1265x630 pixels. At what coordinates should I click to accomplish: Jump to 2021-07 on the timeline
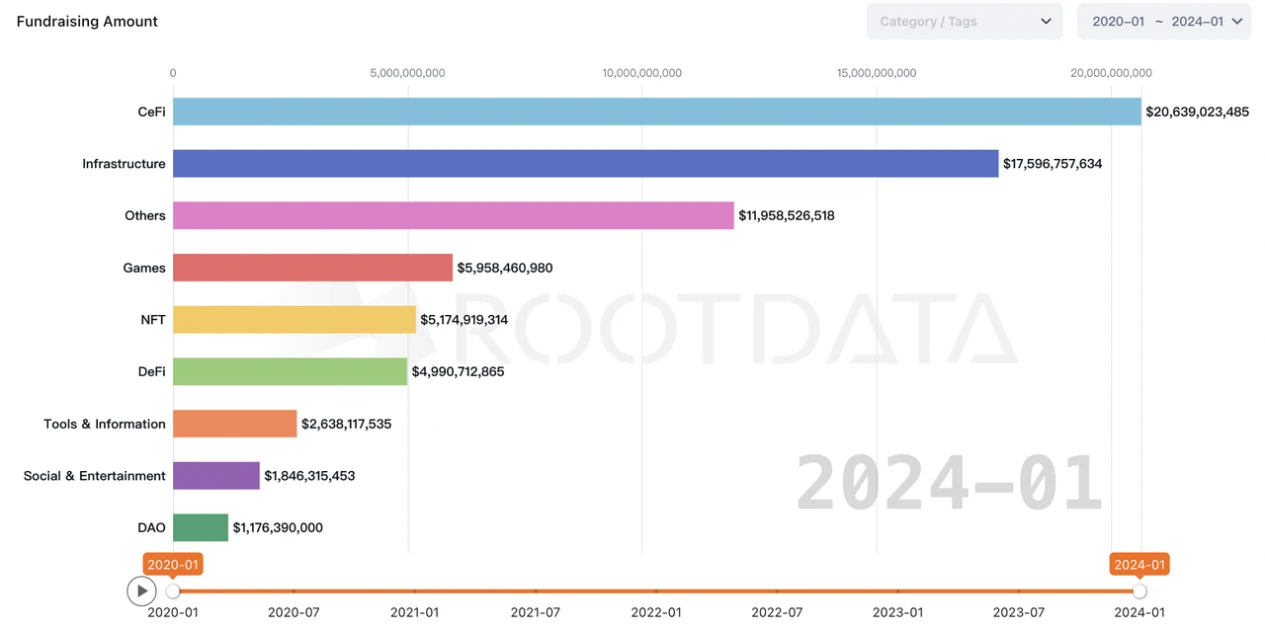[x=535, y=591]
